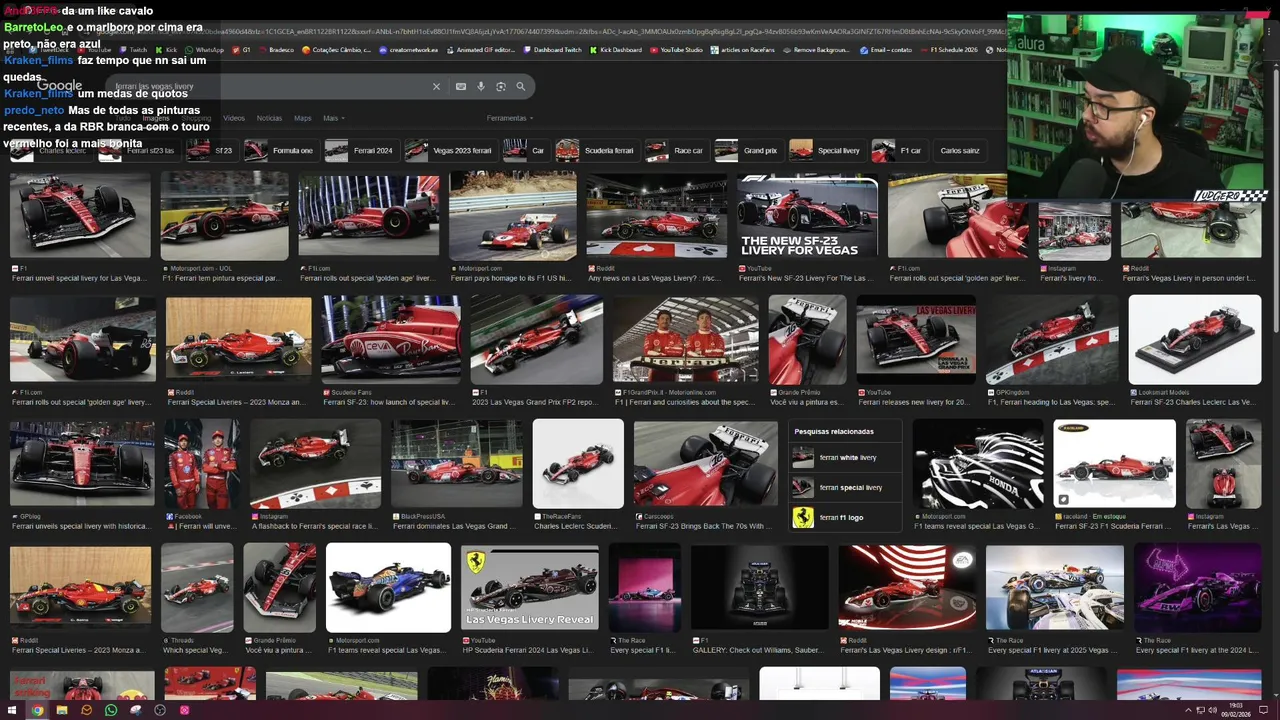The height and width of the screenshot is (720, 1280).
Task: Filter images by Vegas 2023 ferrari chip
Action: pos(450,150)
